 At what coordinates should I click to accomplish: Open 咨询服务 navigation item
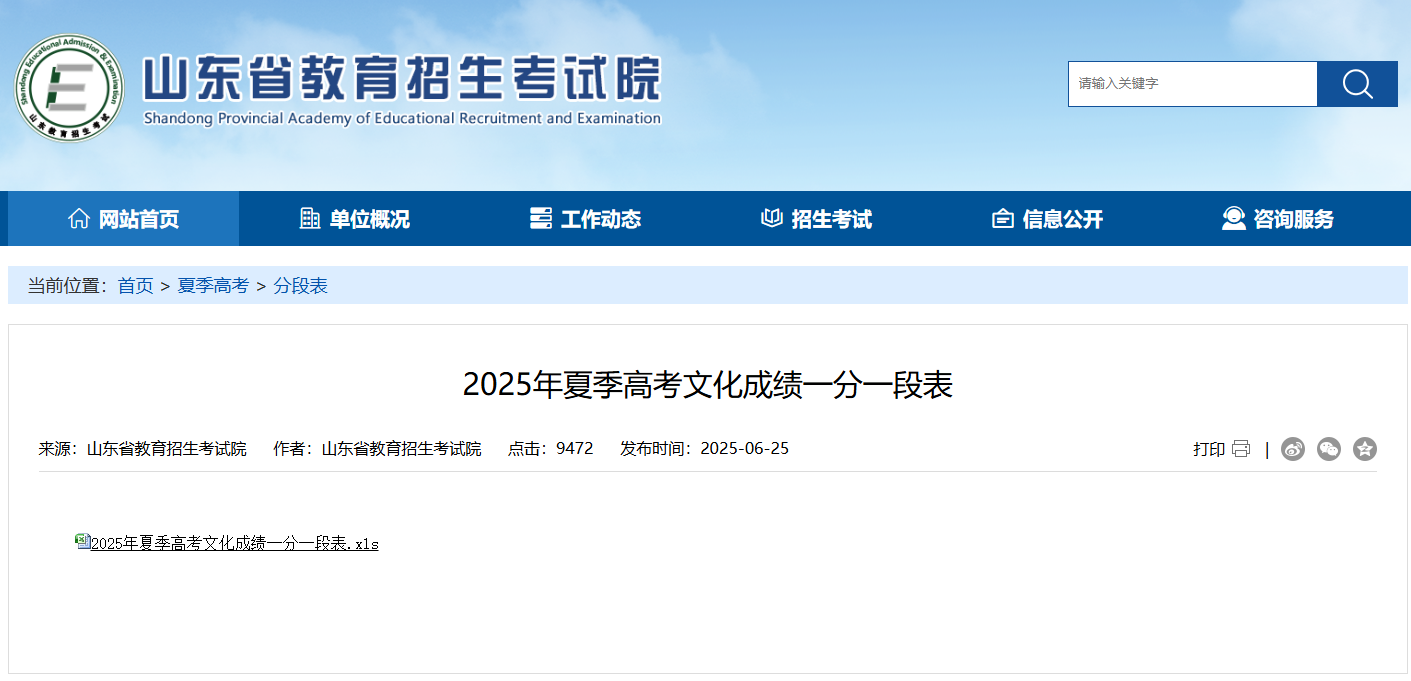click(x=1279, y=218)
